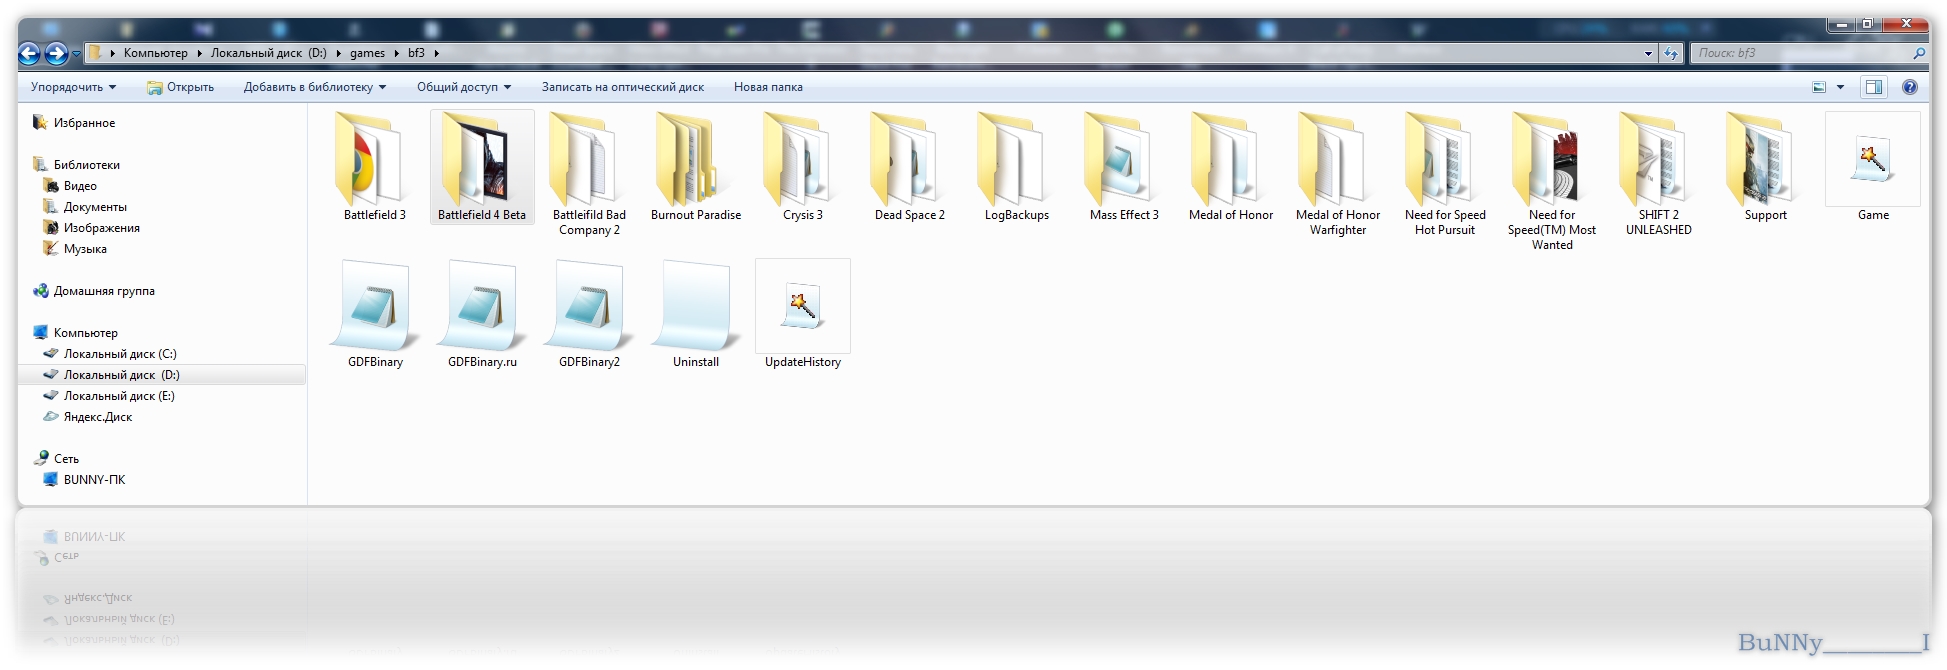Screen dimensions: 1947x670
Task: Click the bf3 breadcrumb segment
Action: point(416,53)
